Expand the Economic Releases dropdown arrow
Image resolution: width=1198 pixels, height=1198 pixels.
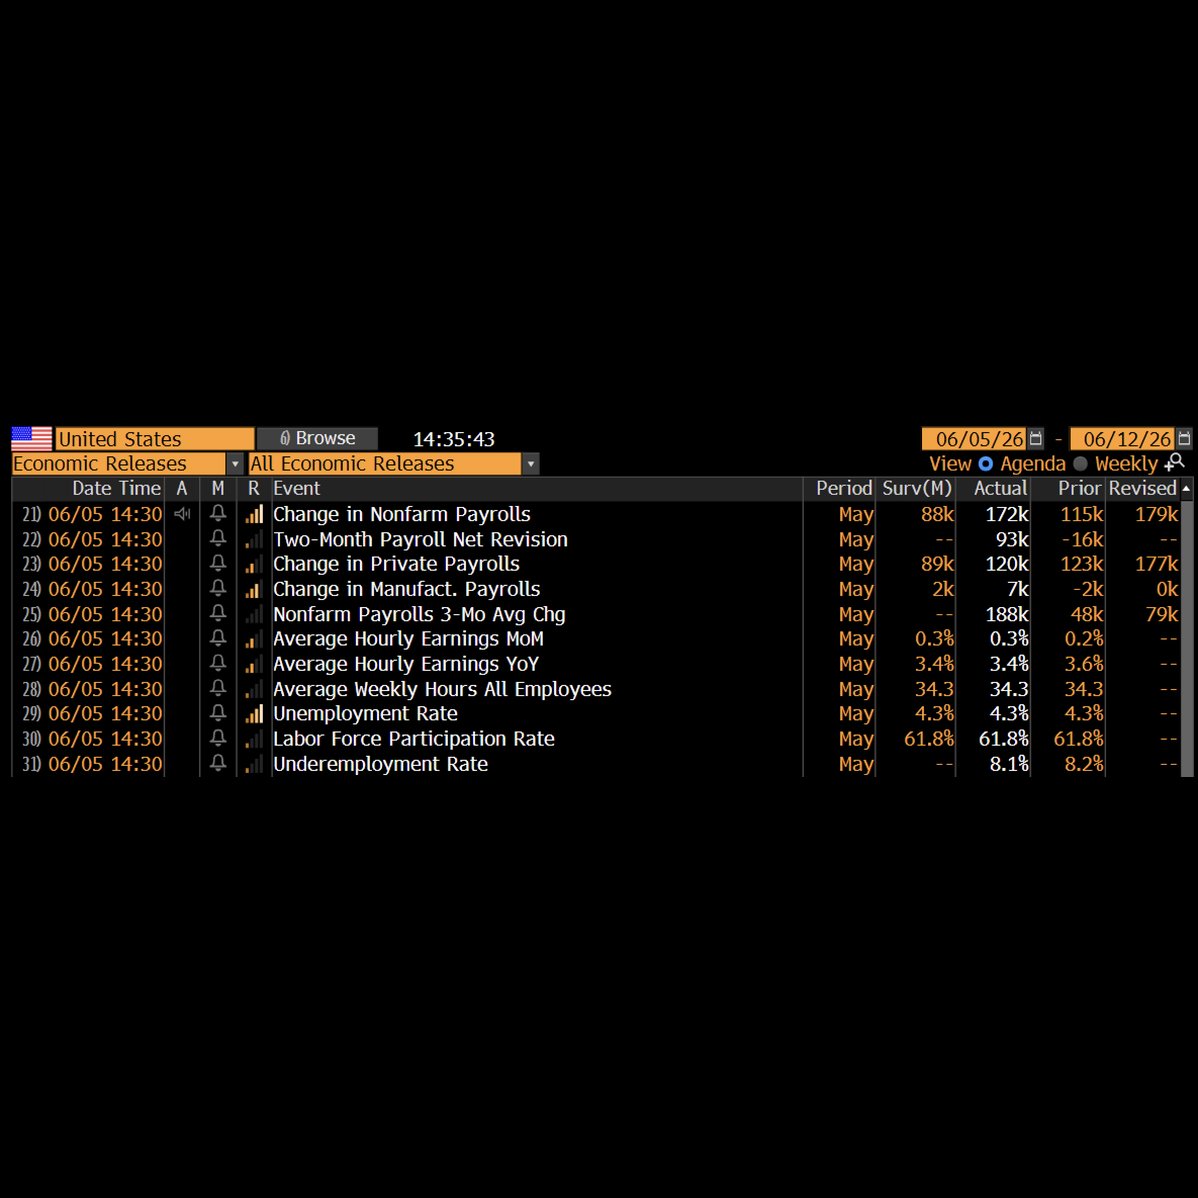point(235,464)
